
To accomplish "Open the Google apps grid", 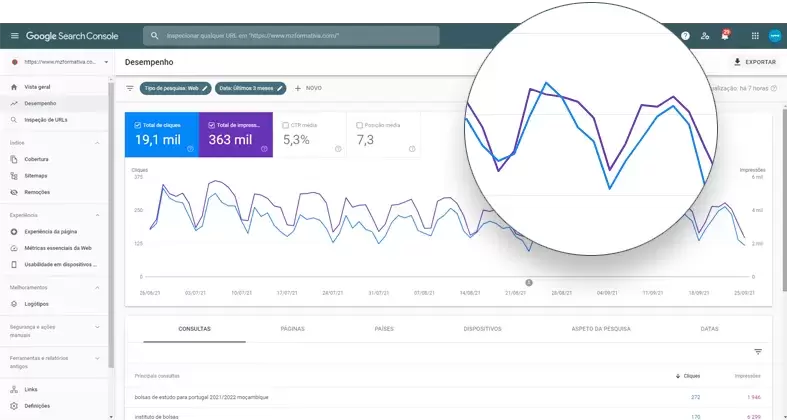I will pyautogui.click(x=755, y=36).
